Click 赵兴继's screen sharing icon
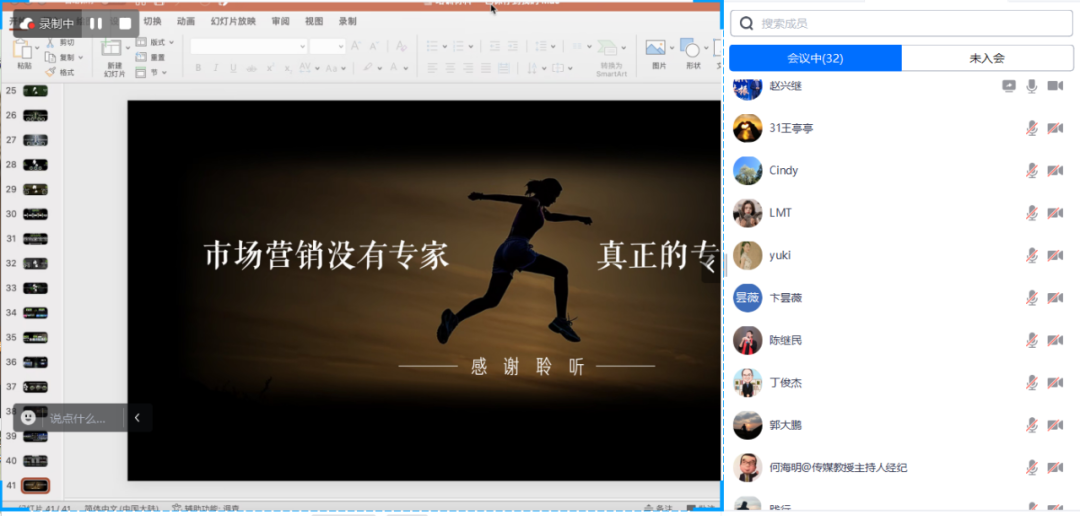This screenshot has height=516, width=1080. click(1009, 86)
